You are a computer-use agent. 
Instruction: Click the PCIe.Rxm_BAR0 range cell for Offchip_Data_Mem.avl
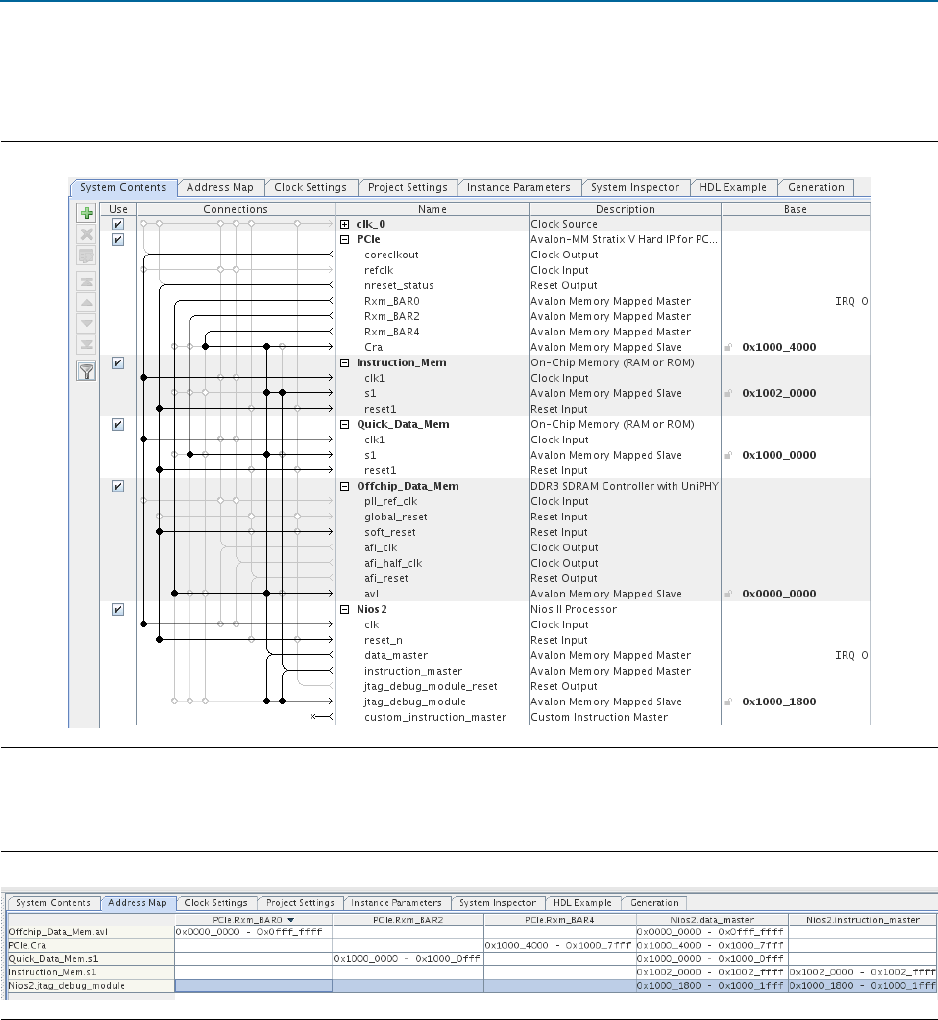254,932
